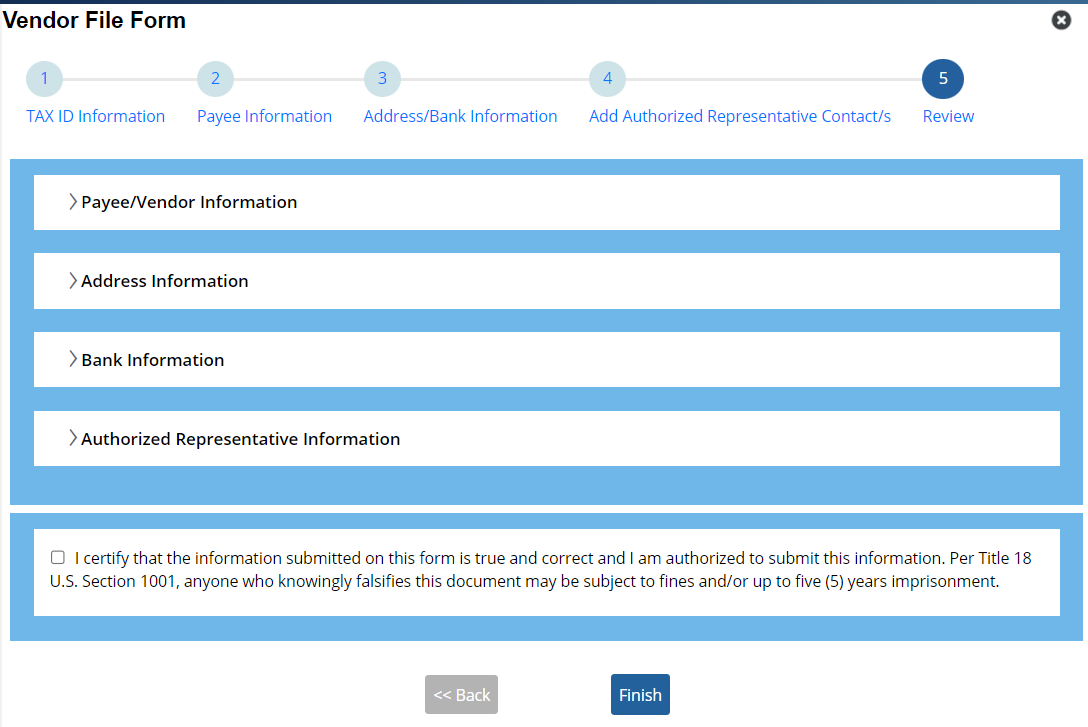Open Address/Bank Information step label
Image resolution: width=1088 pixels, height=727 pixels.
pyautogui.click(x=460, y=116)
